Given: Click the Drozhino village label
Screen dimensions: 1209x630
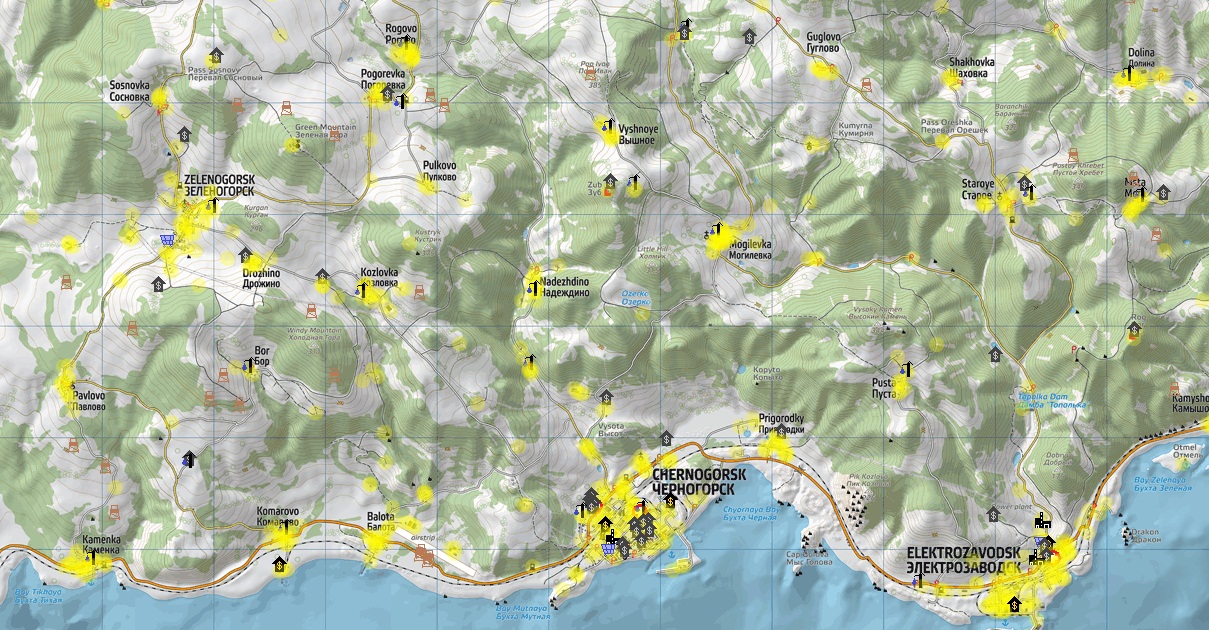Looking at the screenshot, I should click(261, 278).
